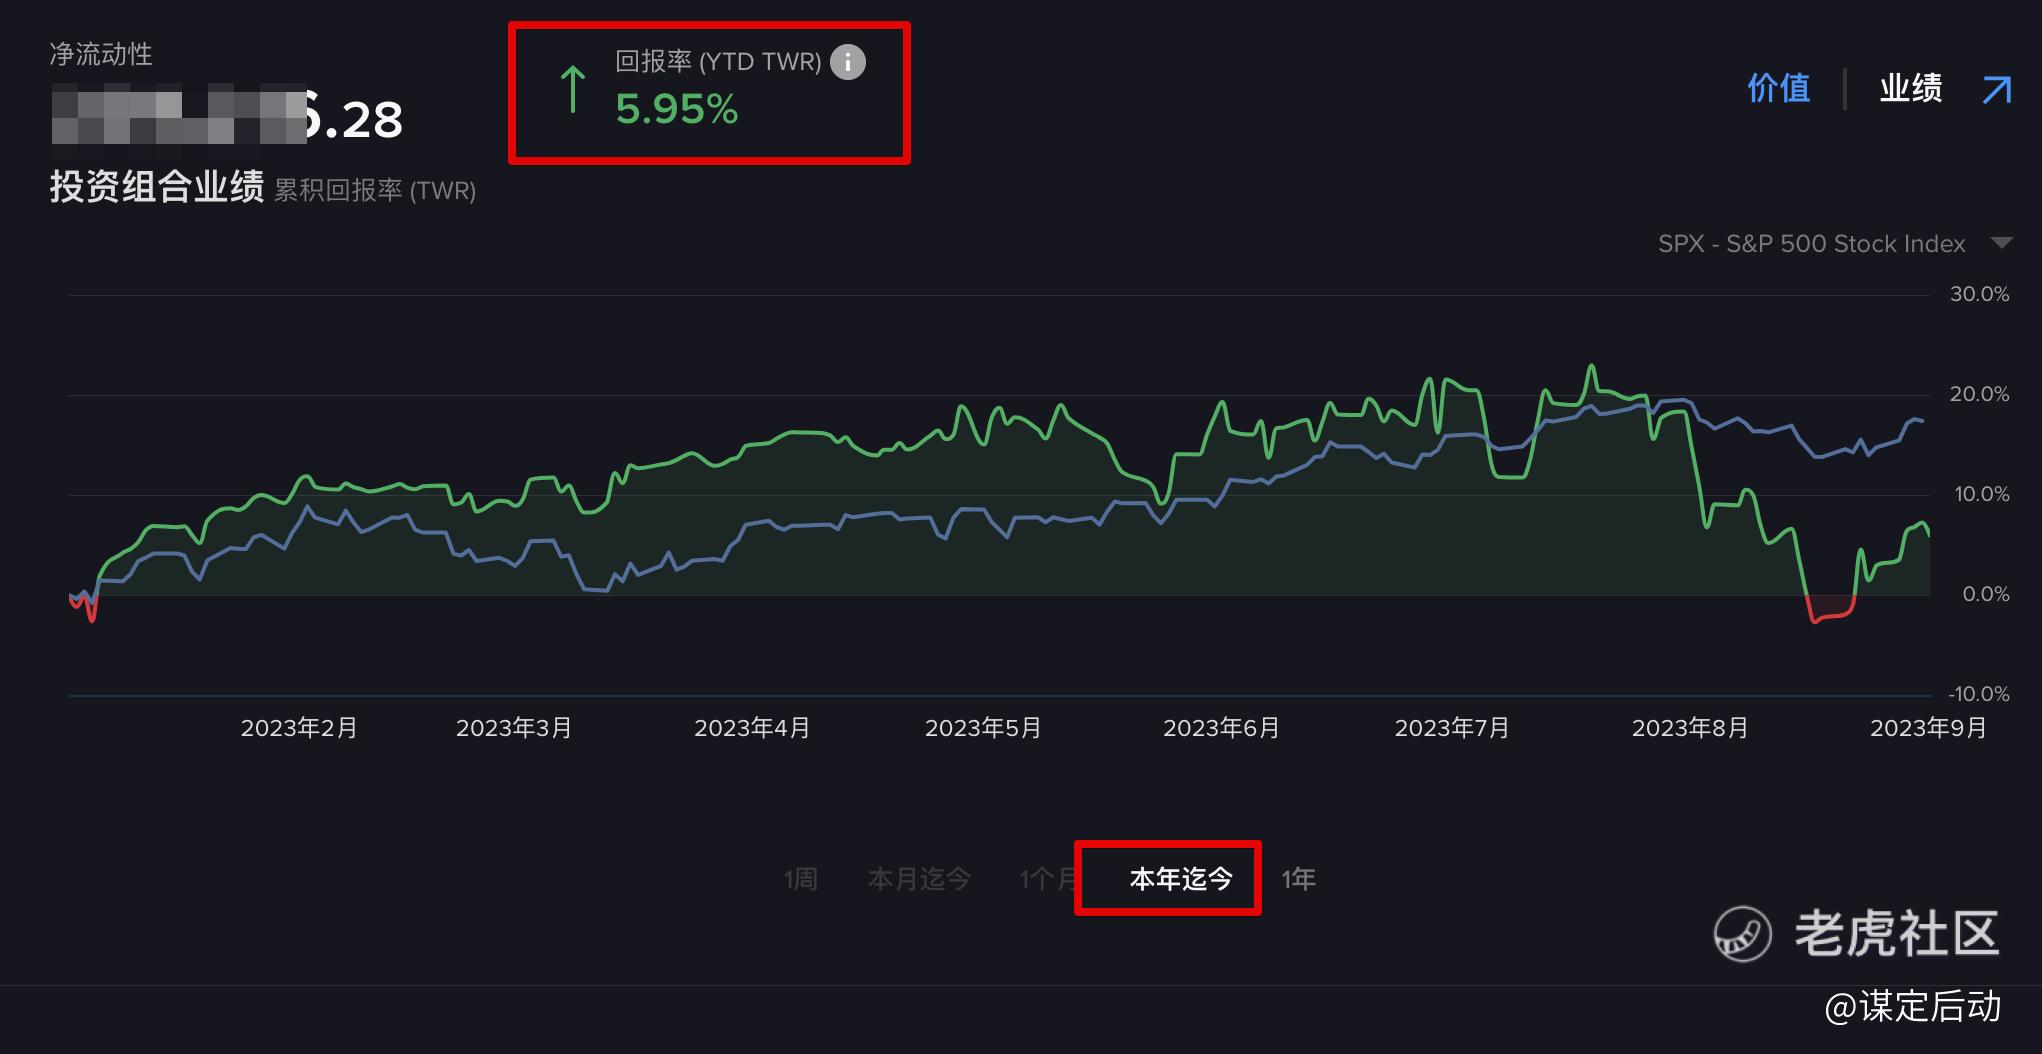Click the 20.0% y-axis label
This screenshot has height=1054, width=2042.
point(1979,394)
